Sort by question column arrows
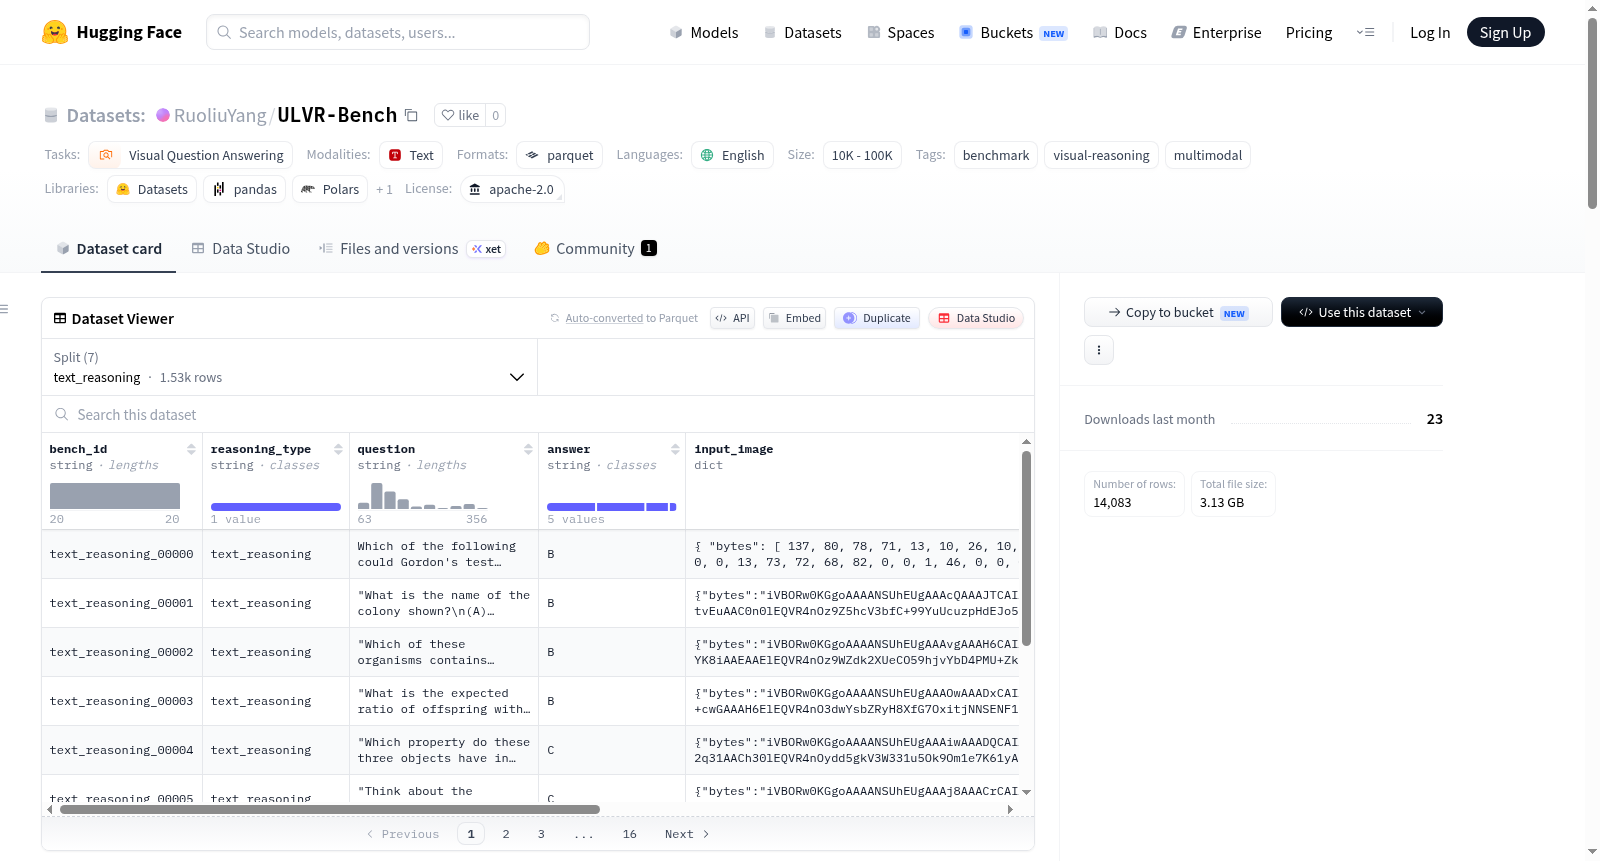 [x=528, y=449]
